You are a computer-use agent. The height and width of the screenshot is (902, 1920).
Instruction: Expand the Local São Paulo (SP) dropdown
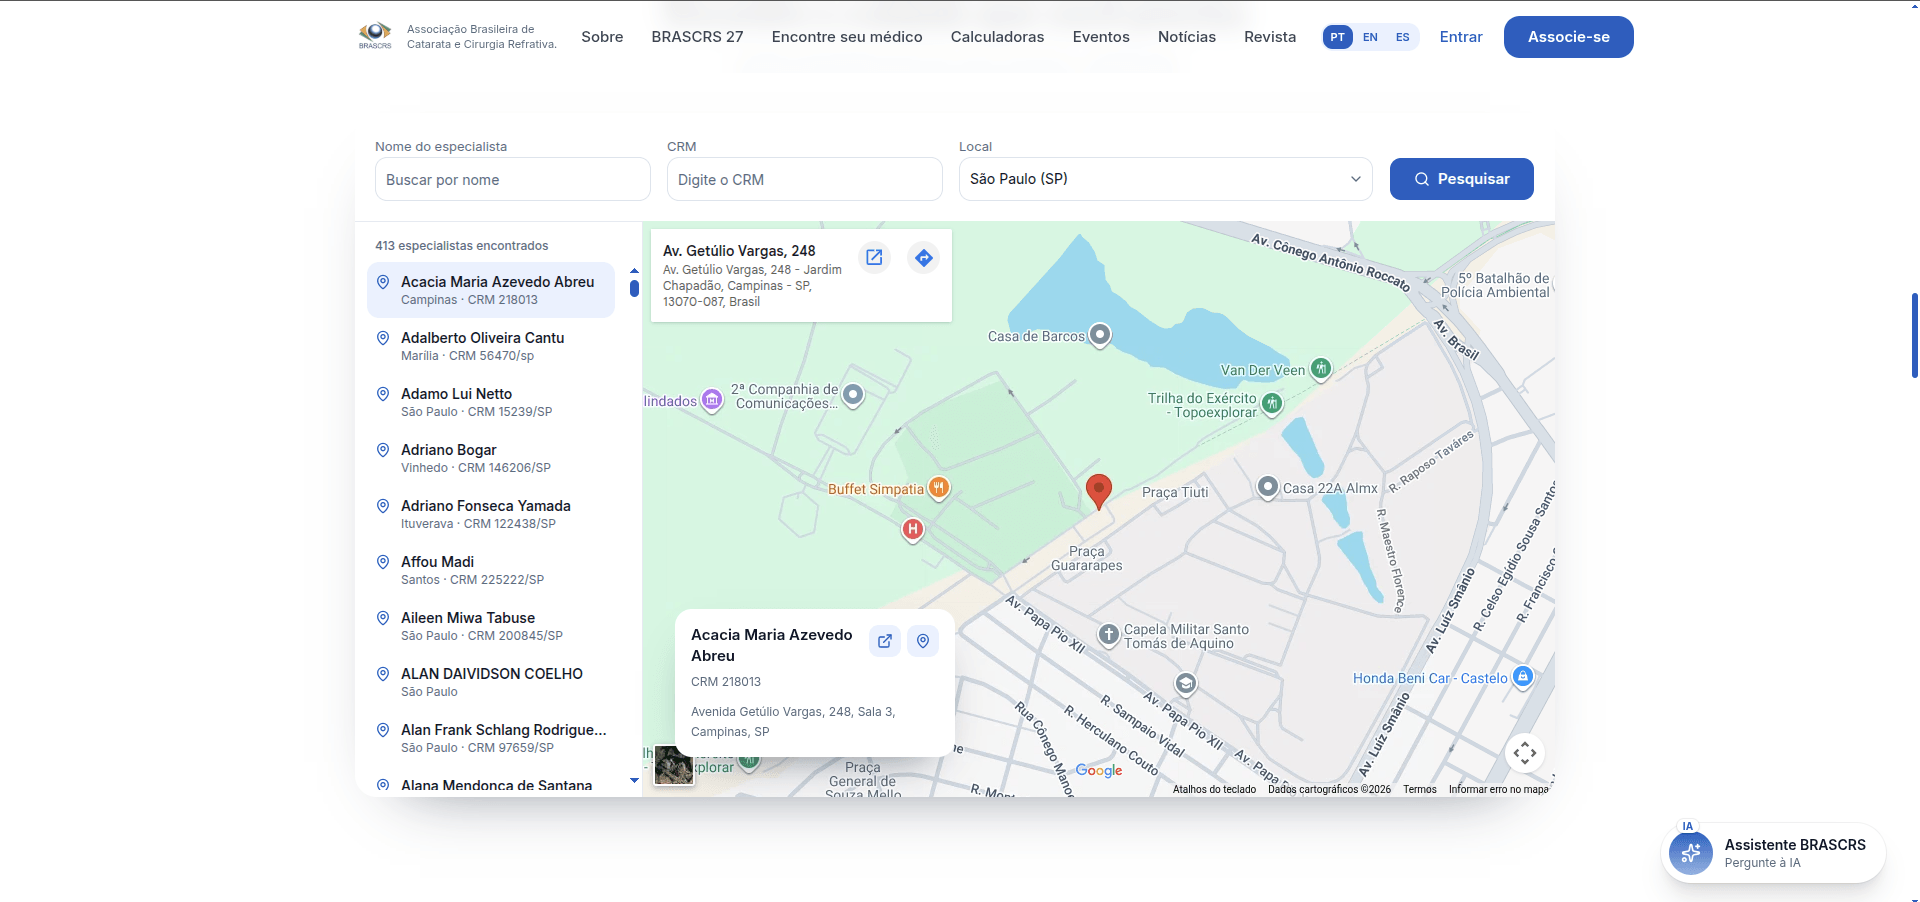[x=1166, y=179]
